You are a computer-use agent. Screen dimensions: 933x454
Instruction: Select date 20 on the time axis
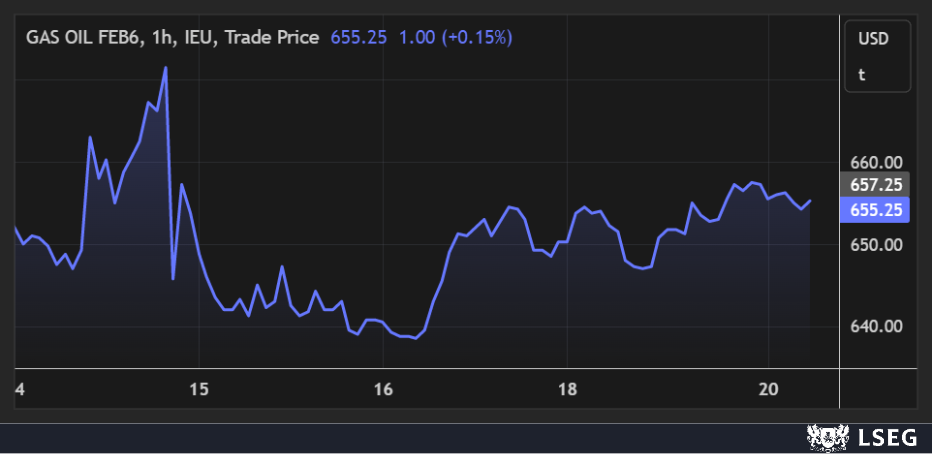tap(768, 388)
